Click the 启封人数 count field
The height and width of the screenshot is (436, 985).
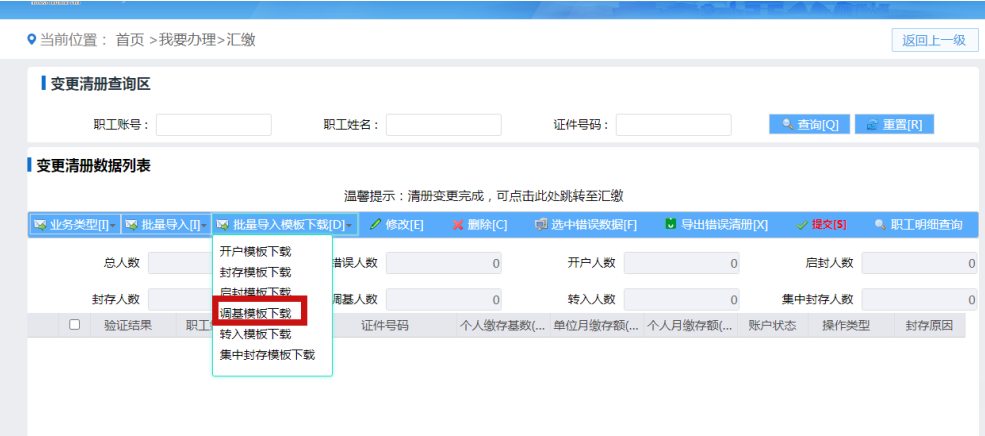pos(919,263)
